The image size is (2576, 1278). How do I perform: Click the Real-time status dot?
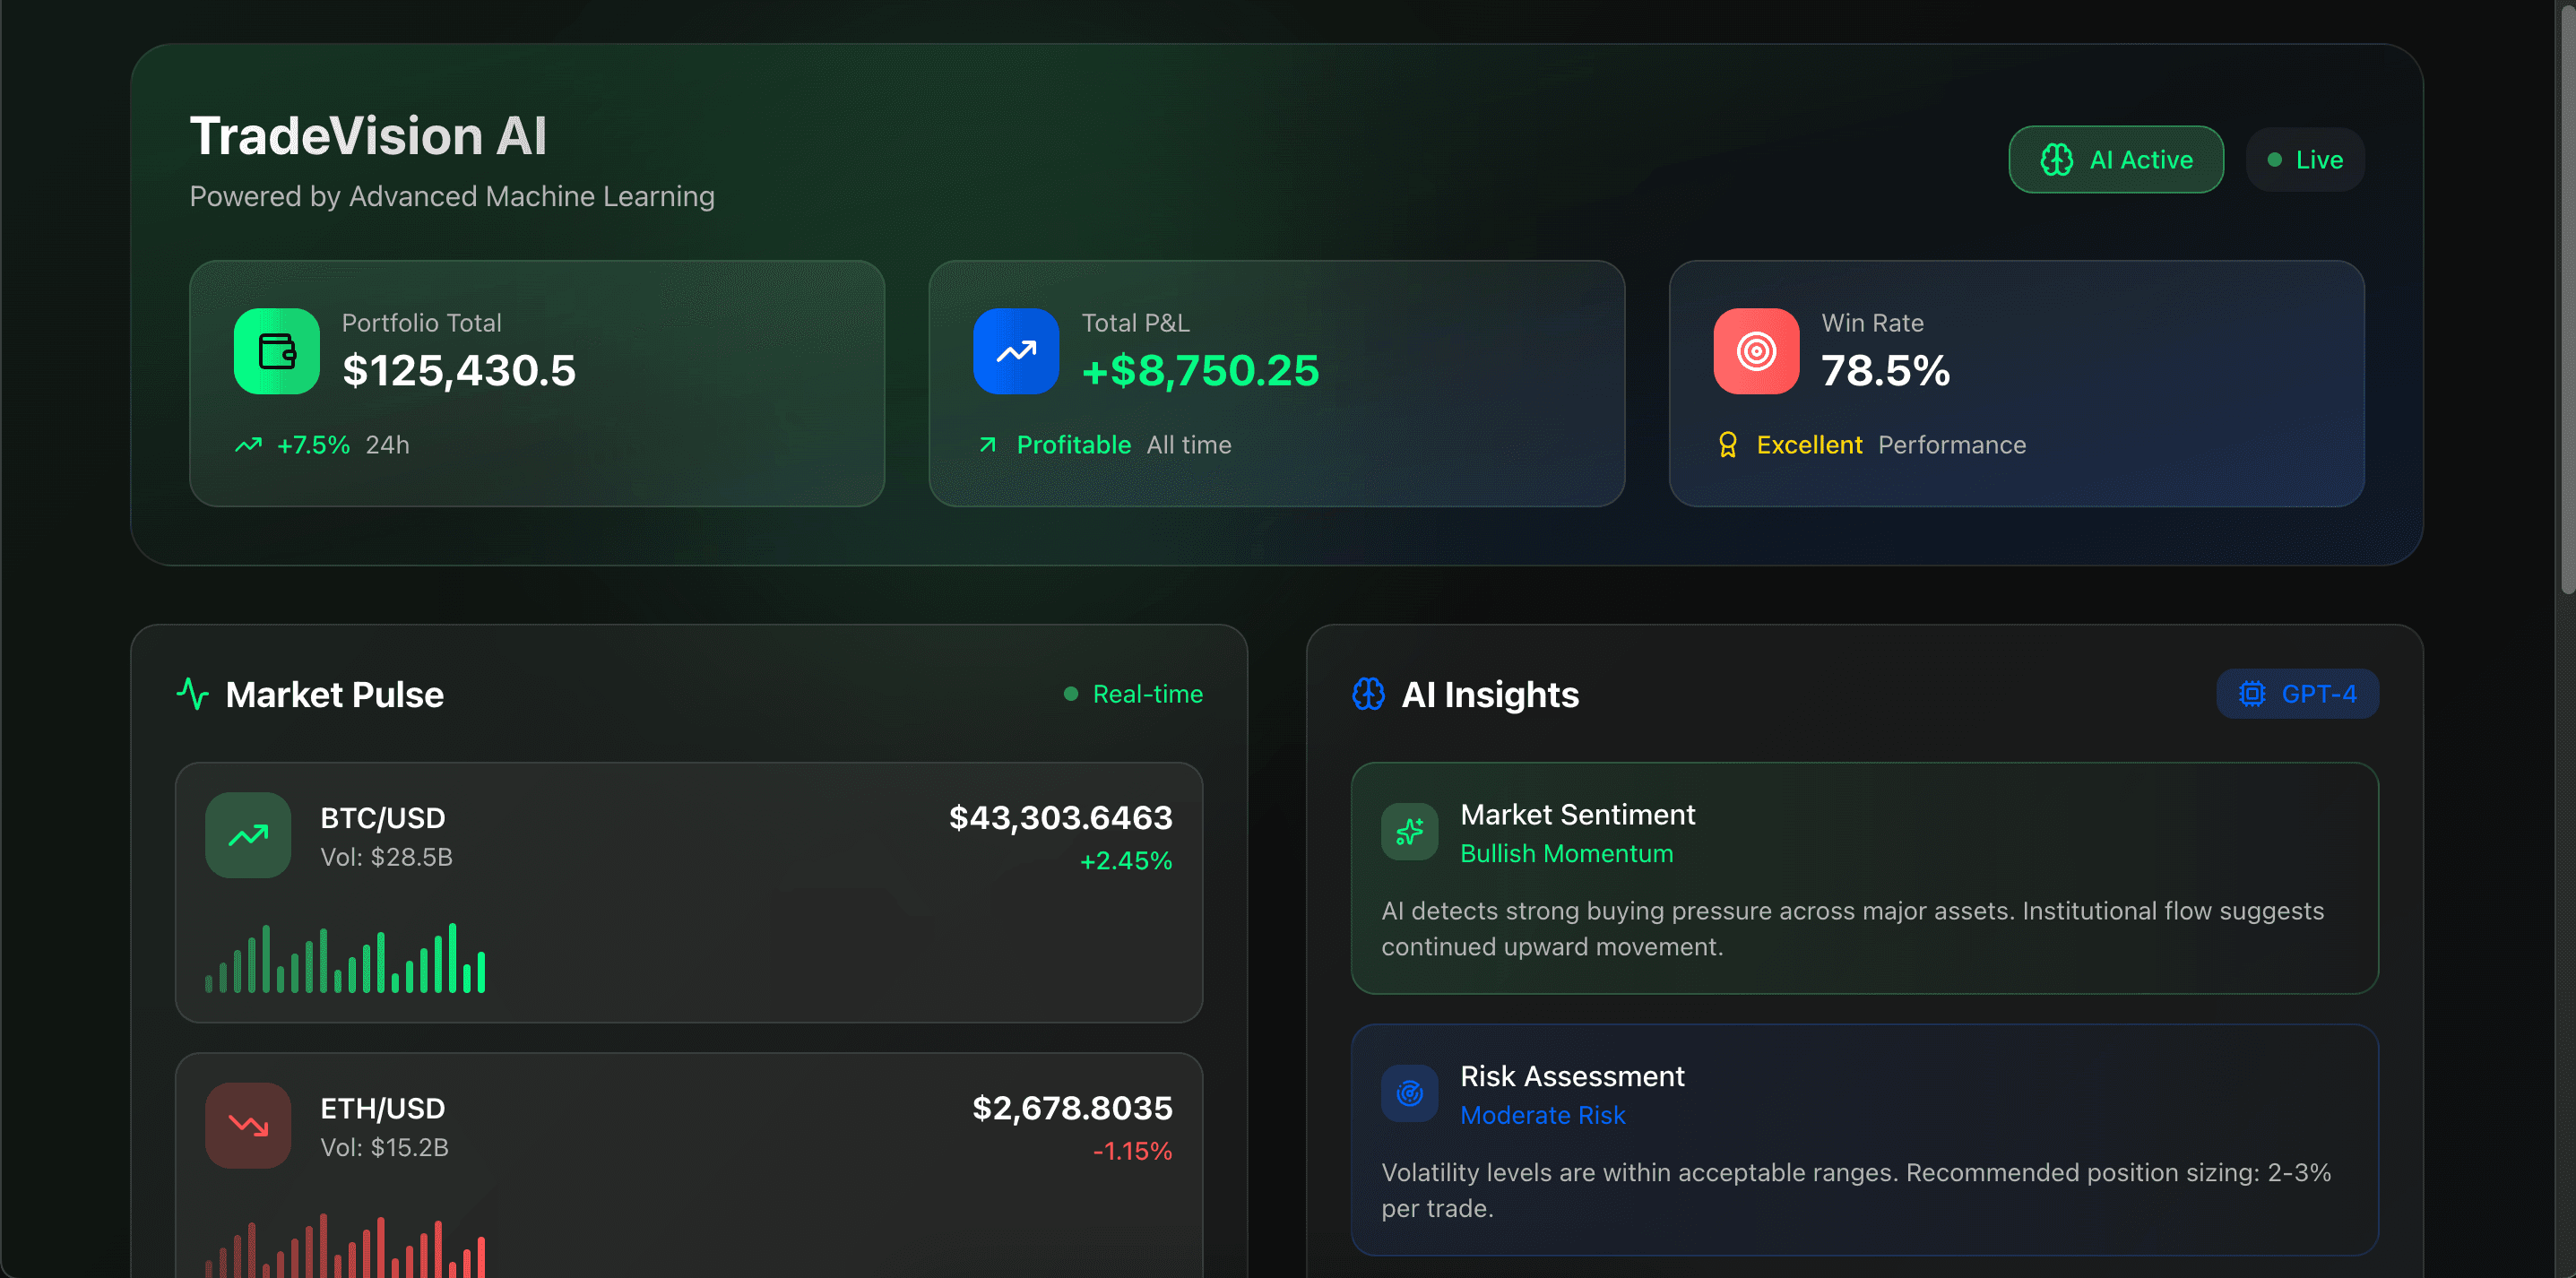(x=1070, y=693)
